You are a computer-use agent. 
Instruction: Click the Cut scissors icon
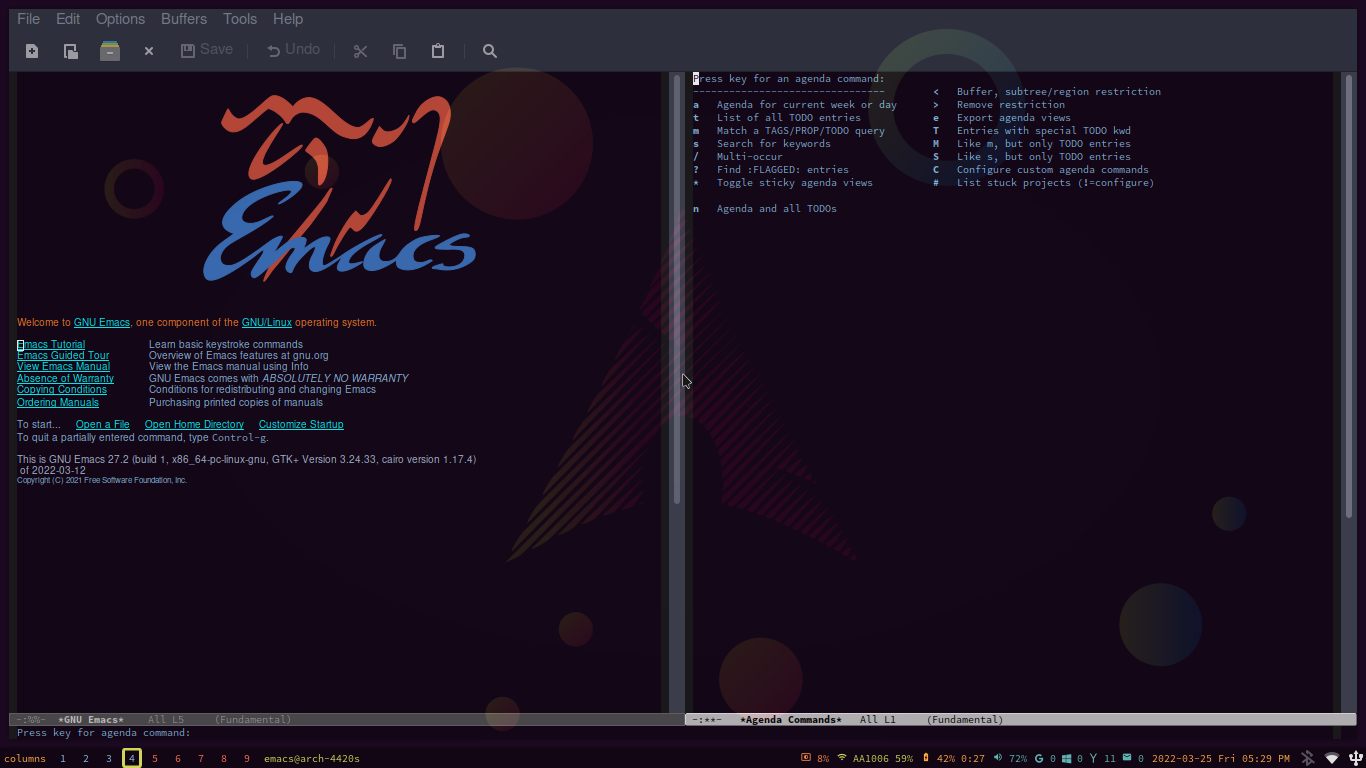[360, 51]
